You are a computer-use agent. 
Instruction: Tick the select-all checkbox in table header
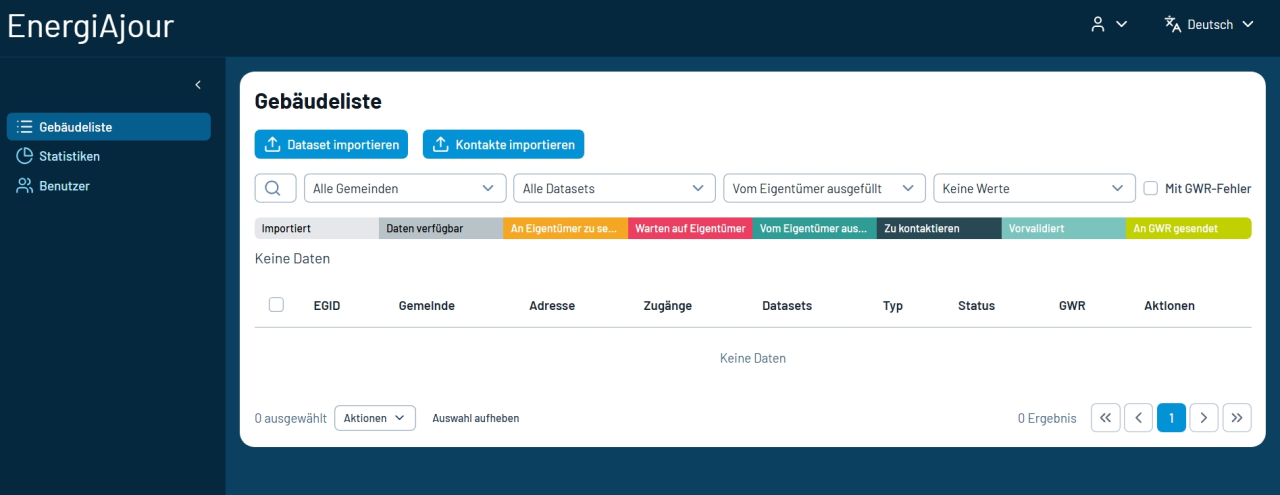[276, 305]
